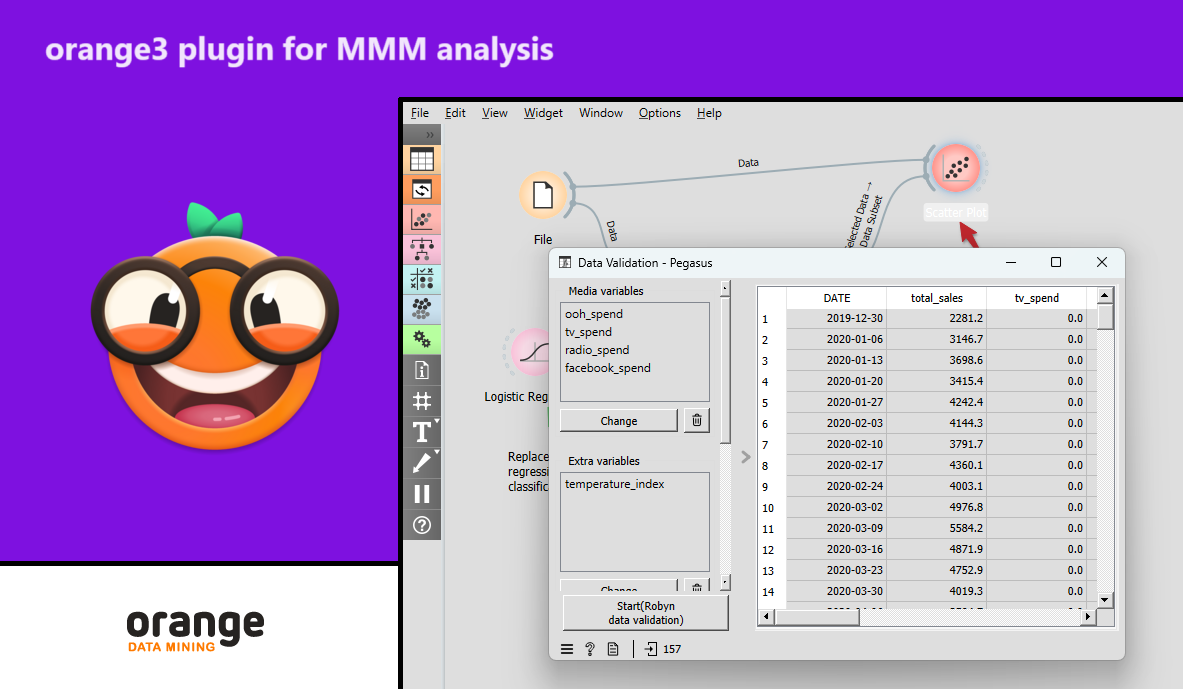Select the 2020-03-30 date cell
This screenshot has width=1183, height=689.
837,592
